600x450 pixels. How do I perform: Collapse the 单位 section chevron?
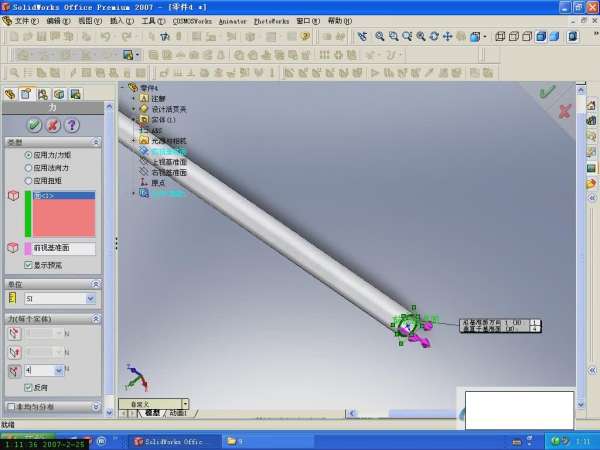click(95, 284)
